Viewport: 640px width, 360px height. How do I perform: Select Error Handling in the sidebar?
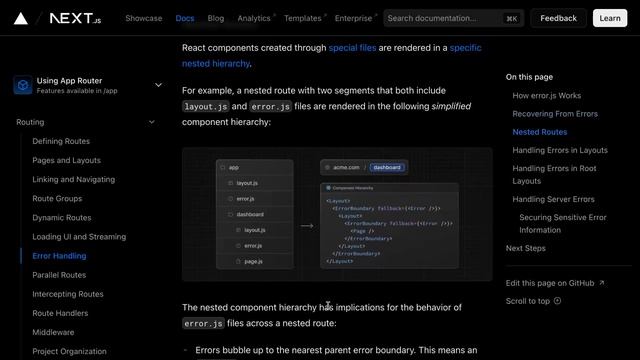tap(59, 256)
